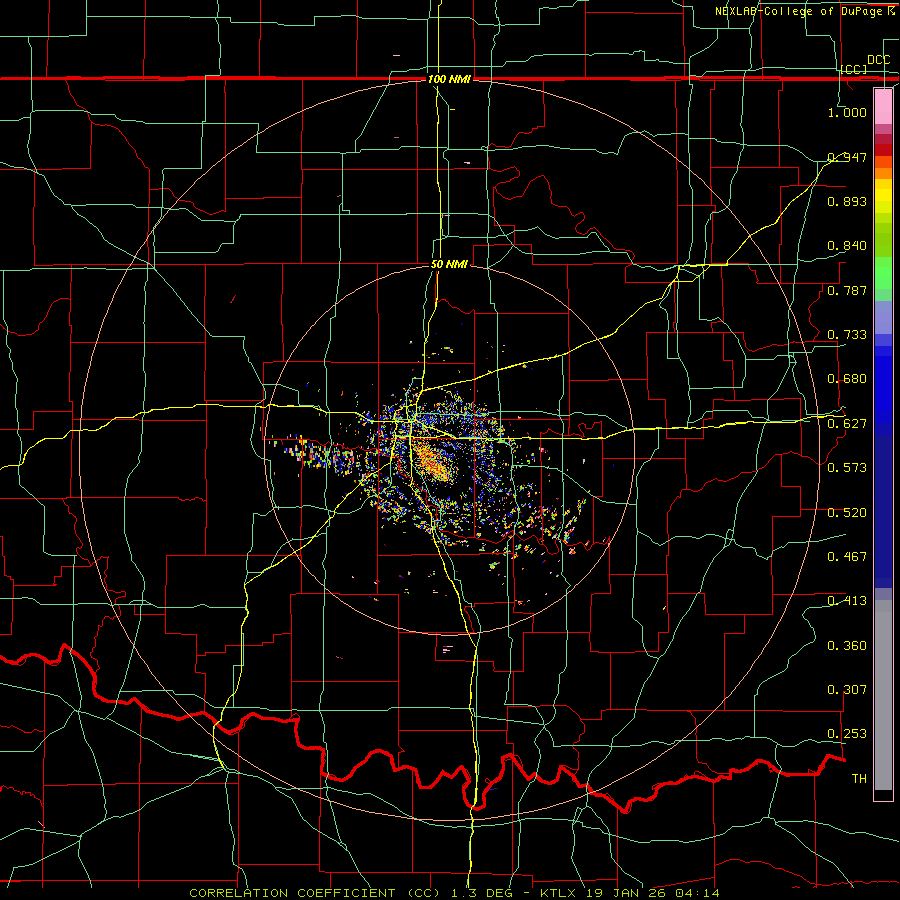This screenshot has height=900, width=900.
Task: Click the 0.893 scale value
Action: point(847,201)
